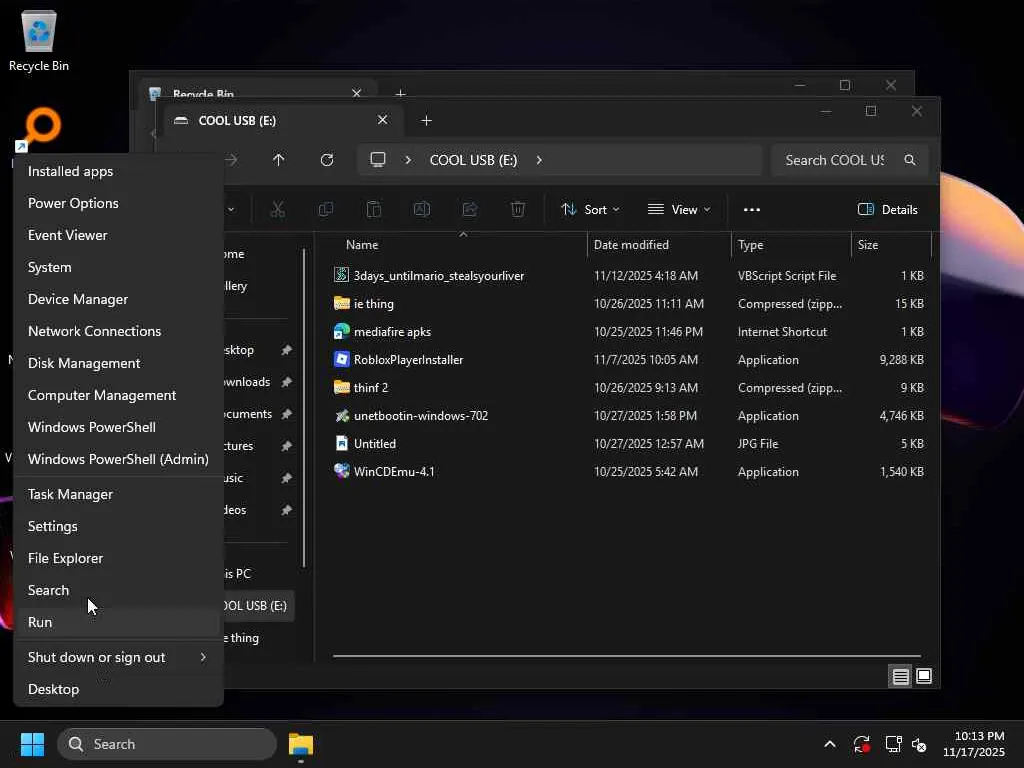Viewport: 1024px width, 768px height.
Task: Click the RobloxPlayerInstaller file icon
Action: tap(342, 359)
